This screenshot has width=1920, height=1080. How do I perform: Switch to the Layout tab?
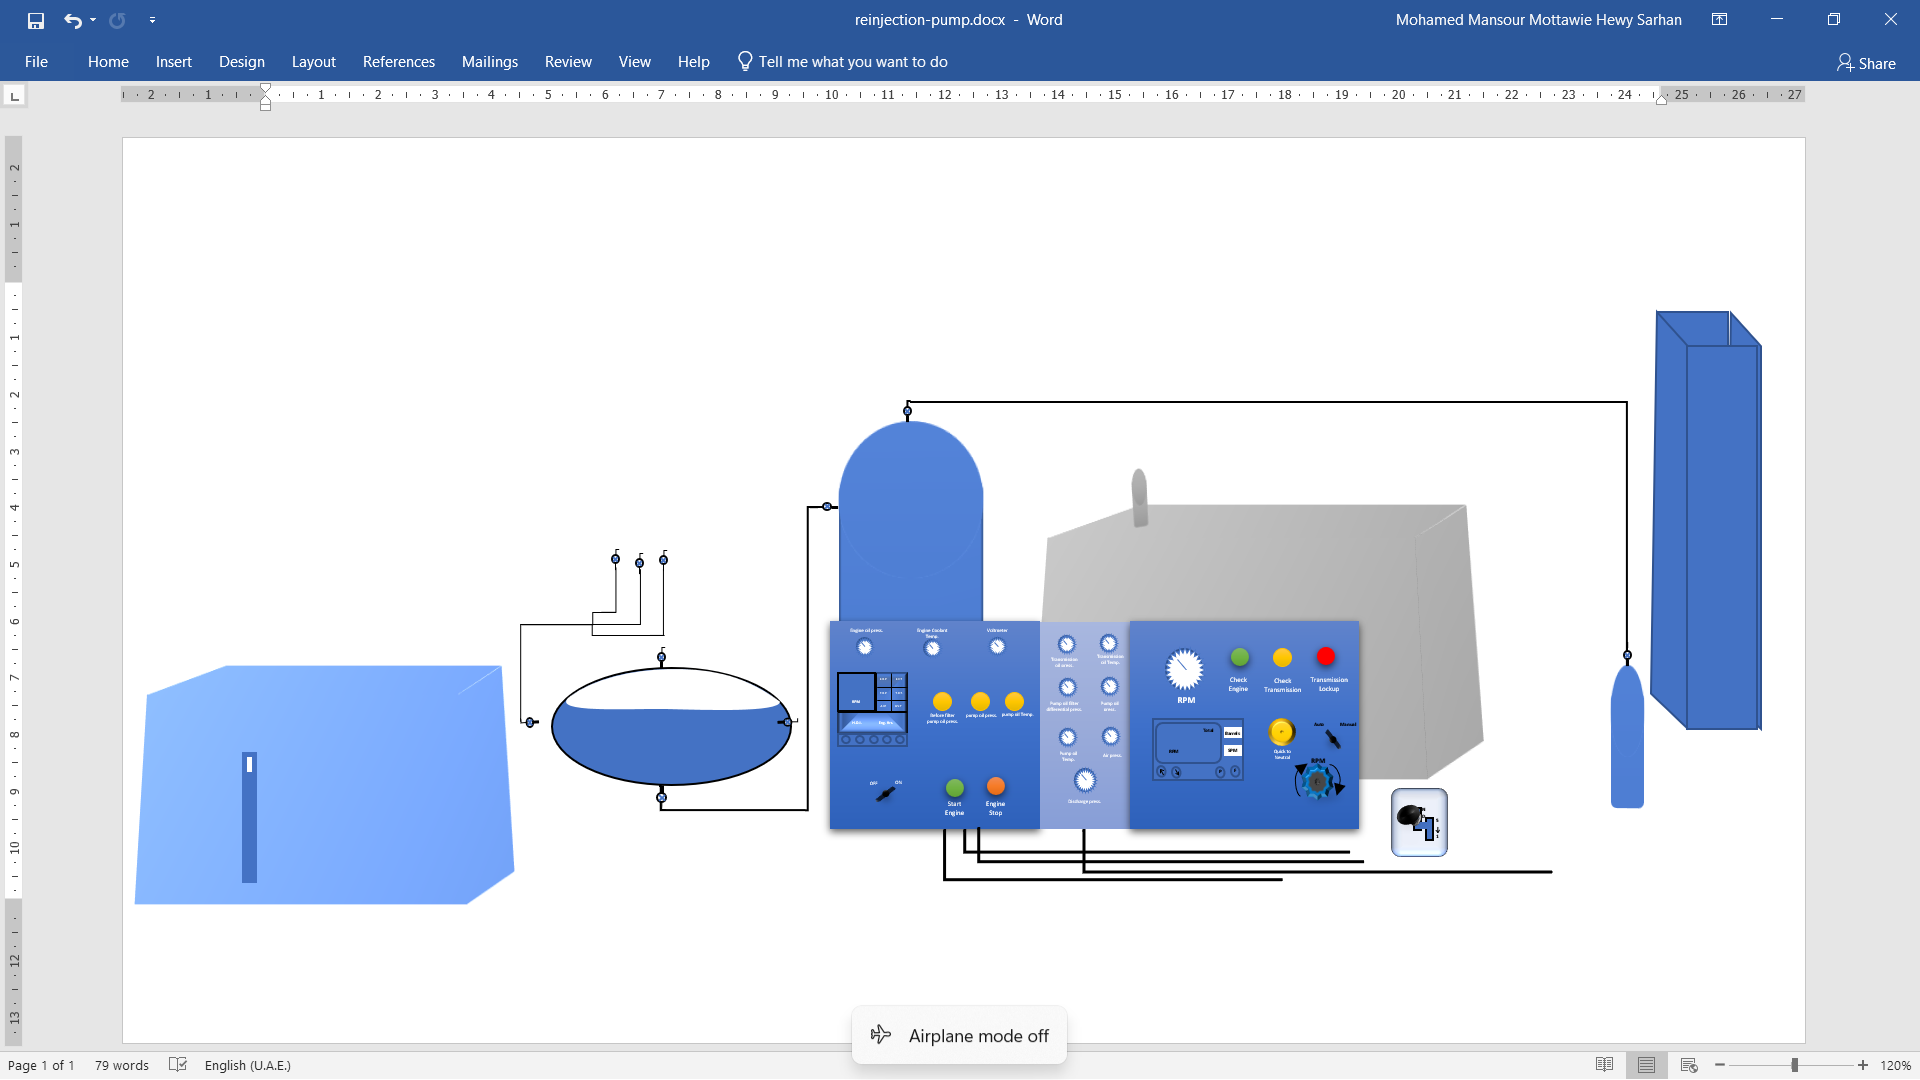(x=313, y=62)
